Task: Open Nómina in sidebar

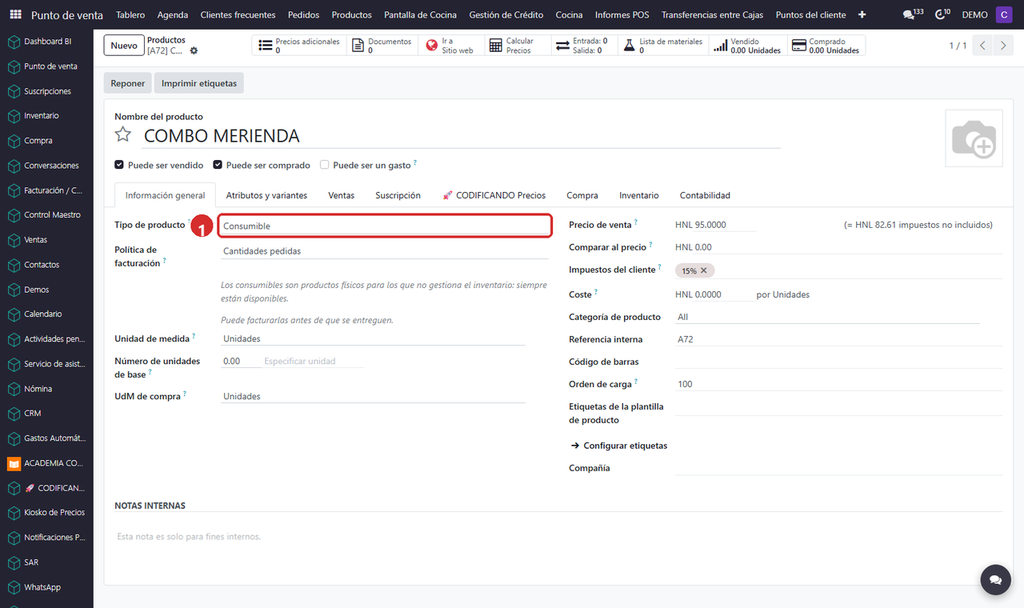Action: click(38, 389)
